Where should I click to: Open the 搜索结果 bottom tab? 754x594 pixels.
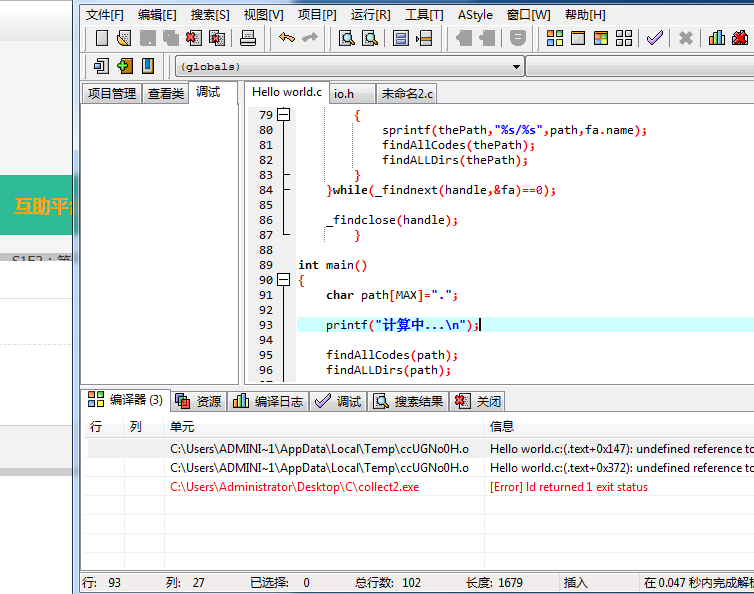pyautogui.click(x=408, y=401)
